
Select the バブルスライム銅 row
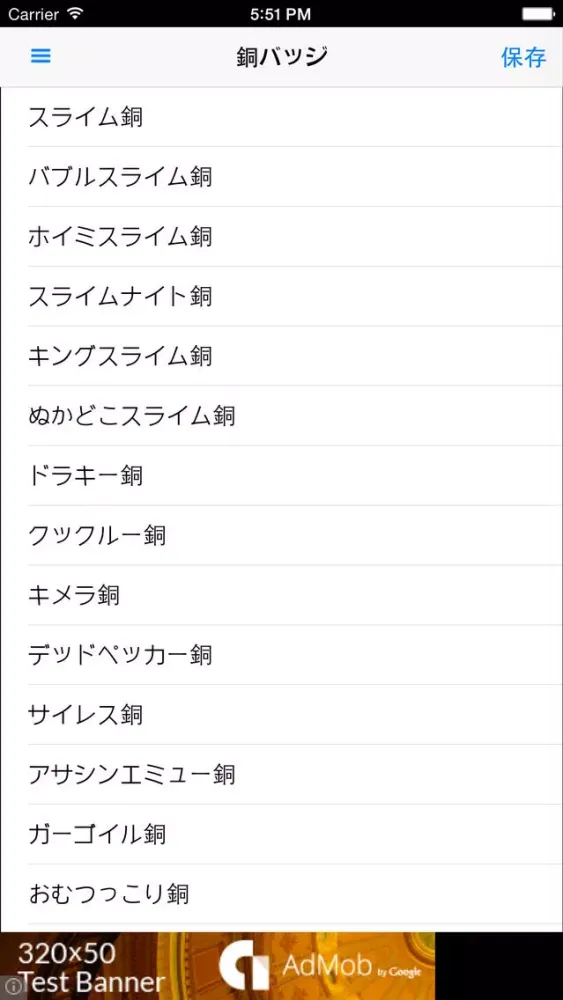coord(281,177)
